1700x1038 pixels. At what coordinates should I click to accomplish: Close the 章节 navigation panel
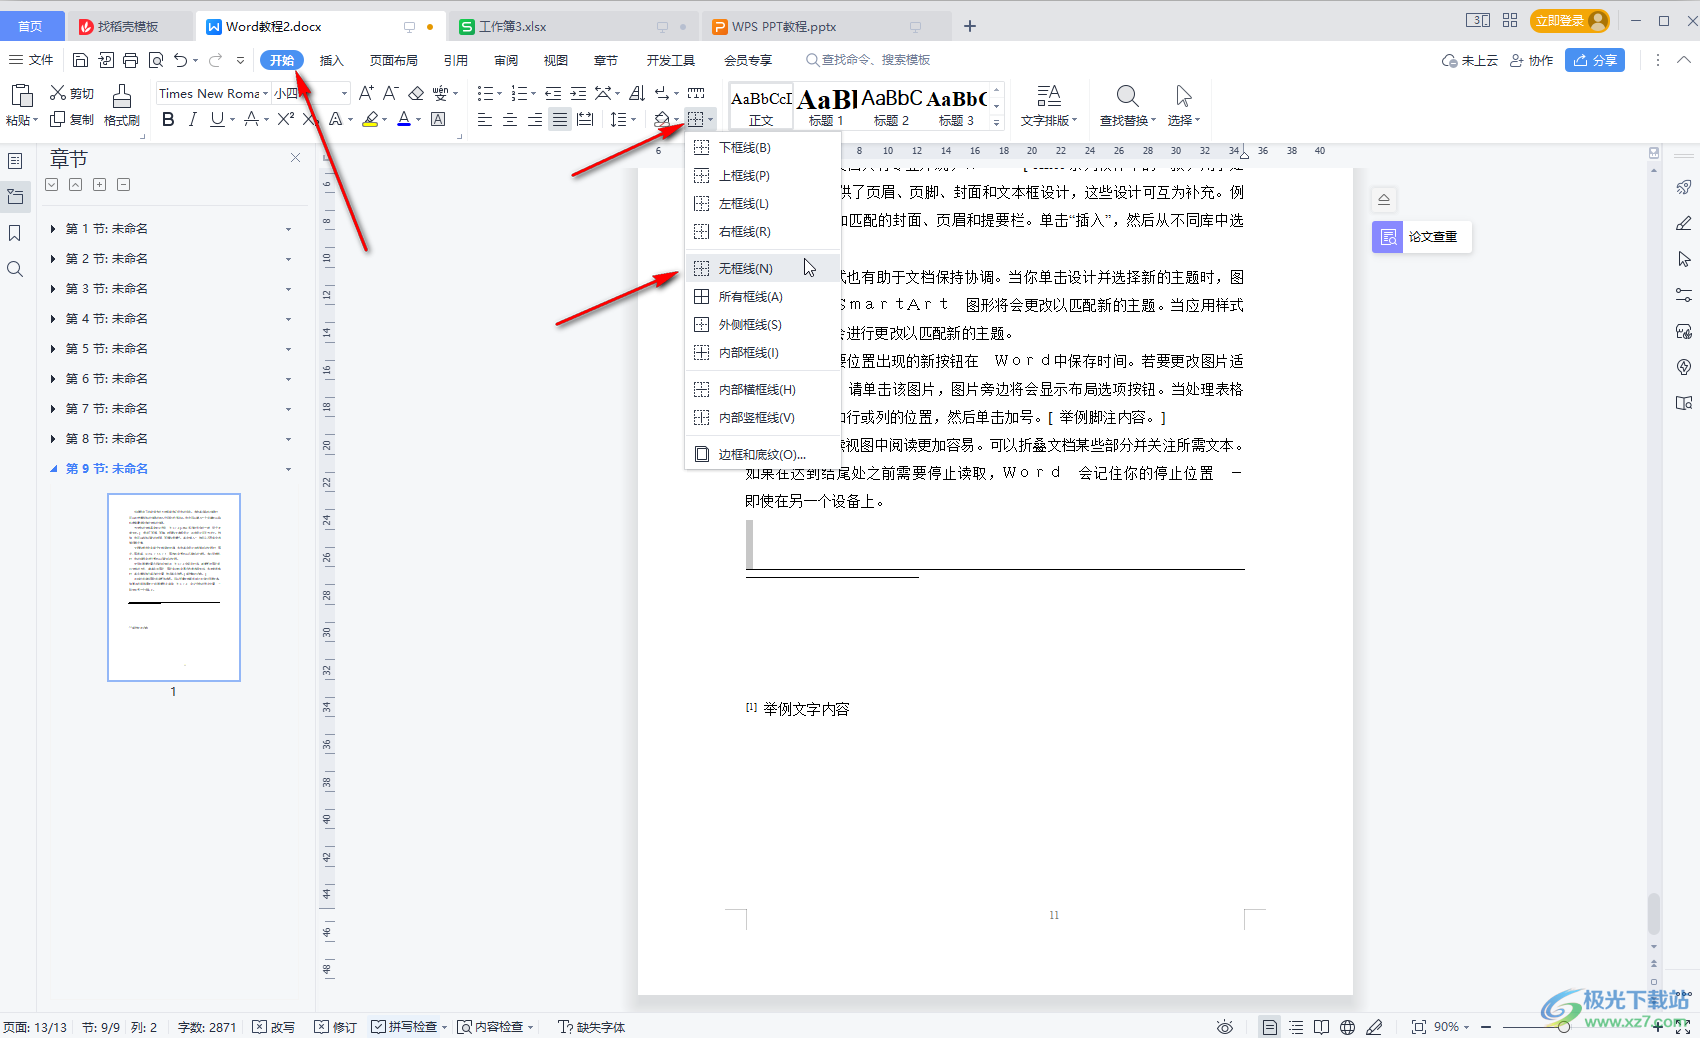tap(295, 158)
